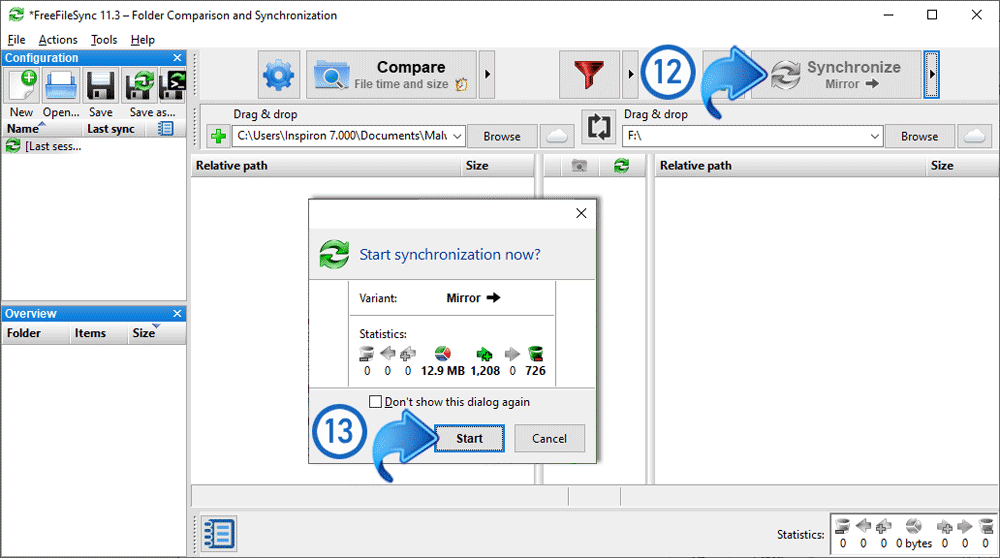Start the synchronization now

tap(469, 439)
